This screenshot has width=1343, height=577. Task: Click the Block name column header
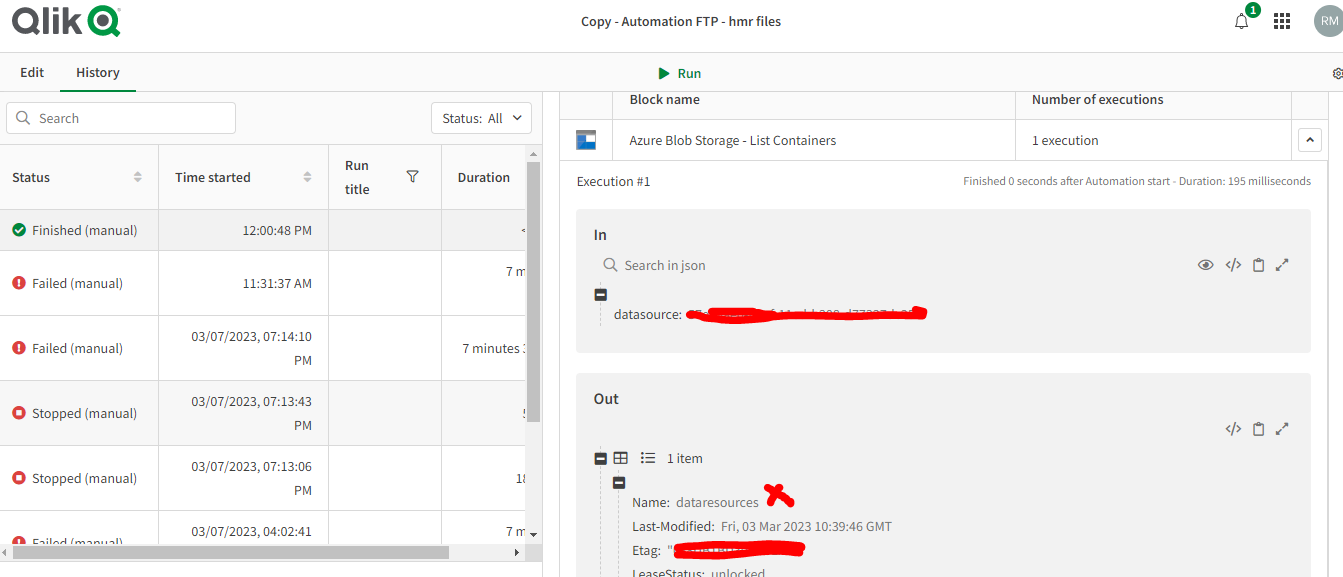(x=664, y=99)
